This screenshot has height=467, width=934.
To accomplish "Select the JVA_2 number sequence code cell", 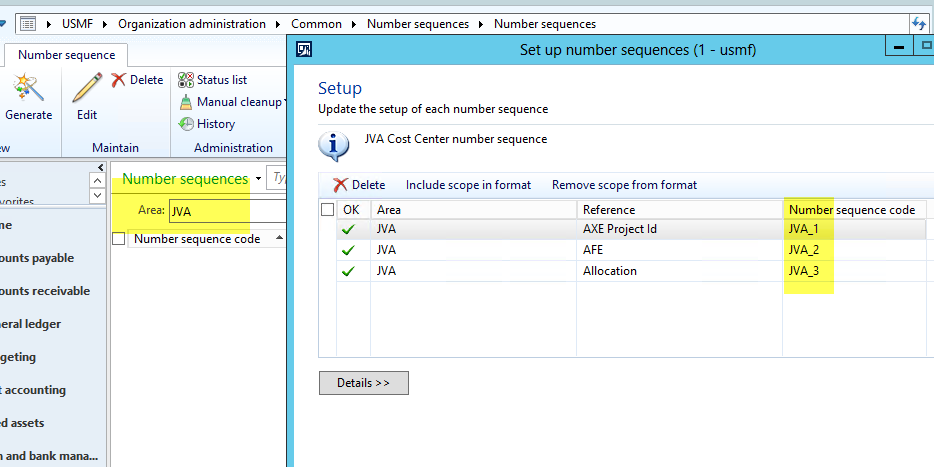I will point(804,250).
